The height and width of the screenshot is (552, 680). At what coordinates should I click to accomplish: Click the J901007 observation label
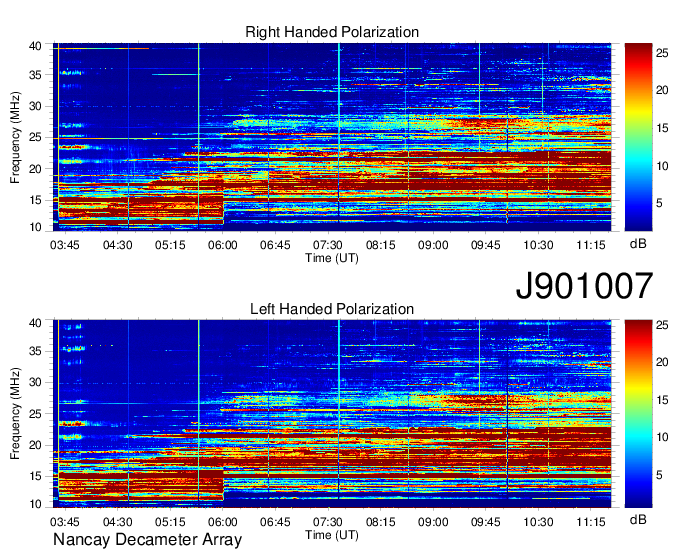click(x=584, y=286)
